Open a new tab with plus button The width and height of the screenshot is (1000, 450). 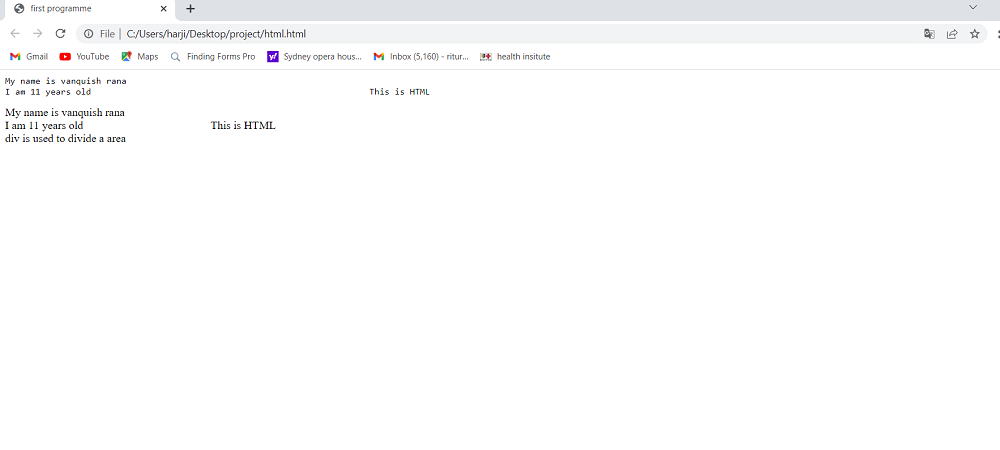pos(190,8)
